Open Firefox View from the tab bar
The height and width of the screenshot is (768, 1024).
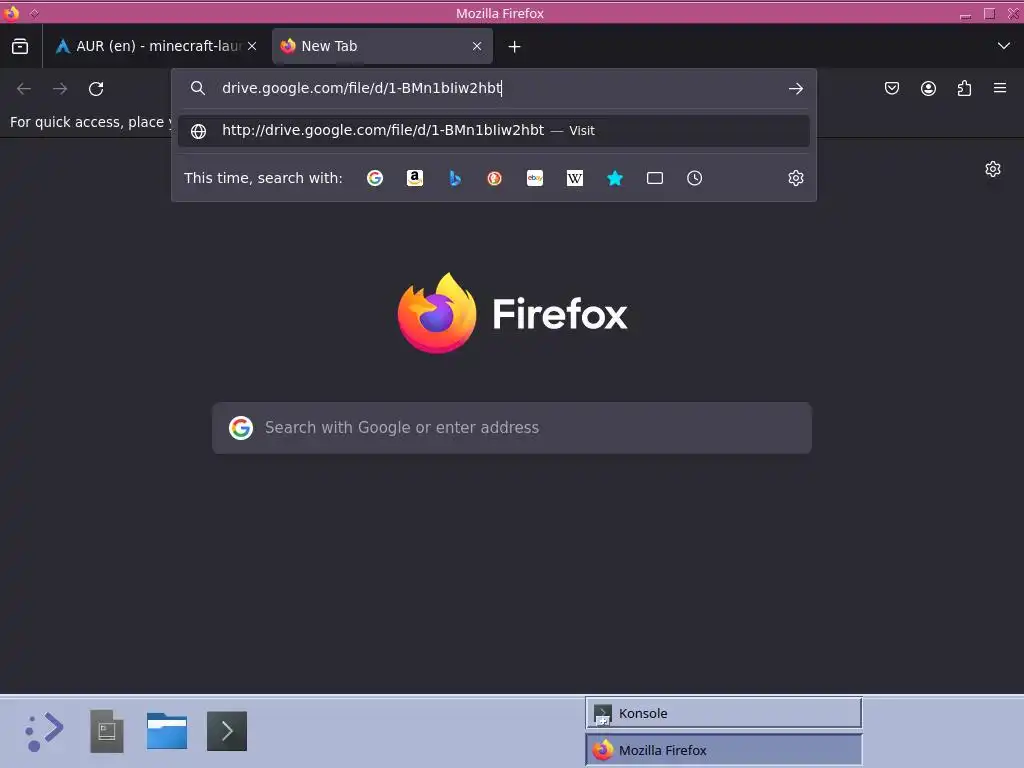click(20, 46)
